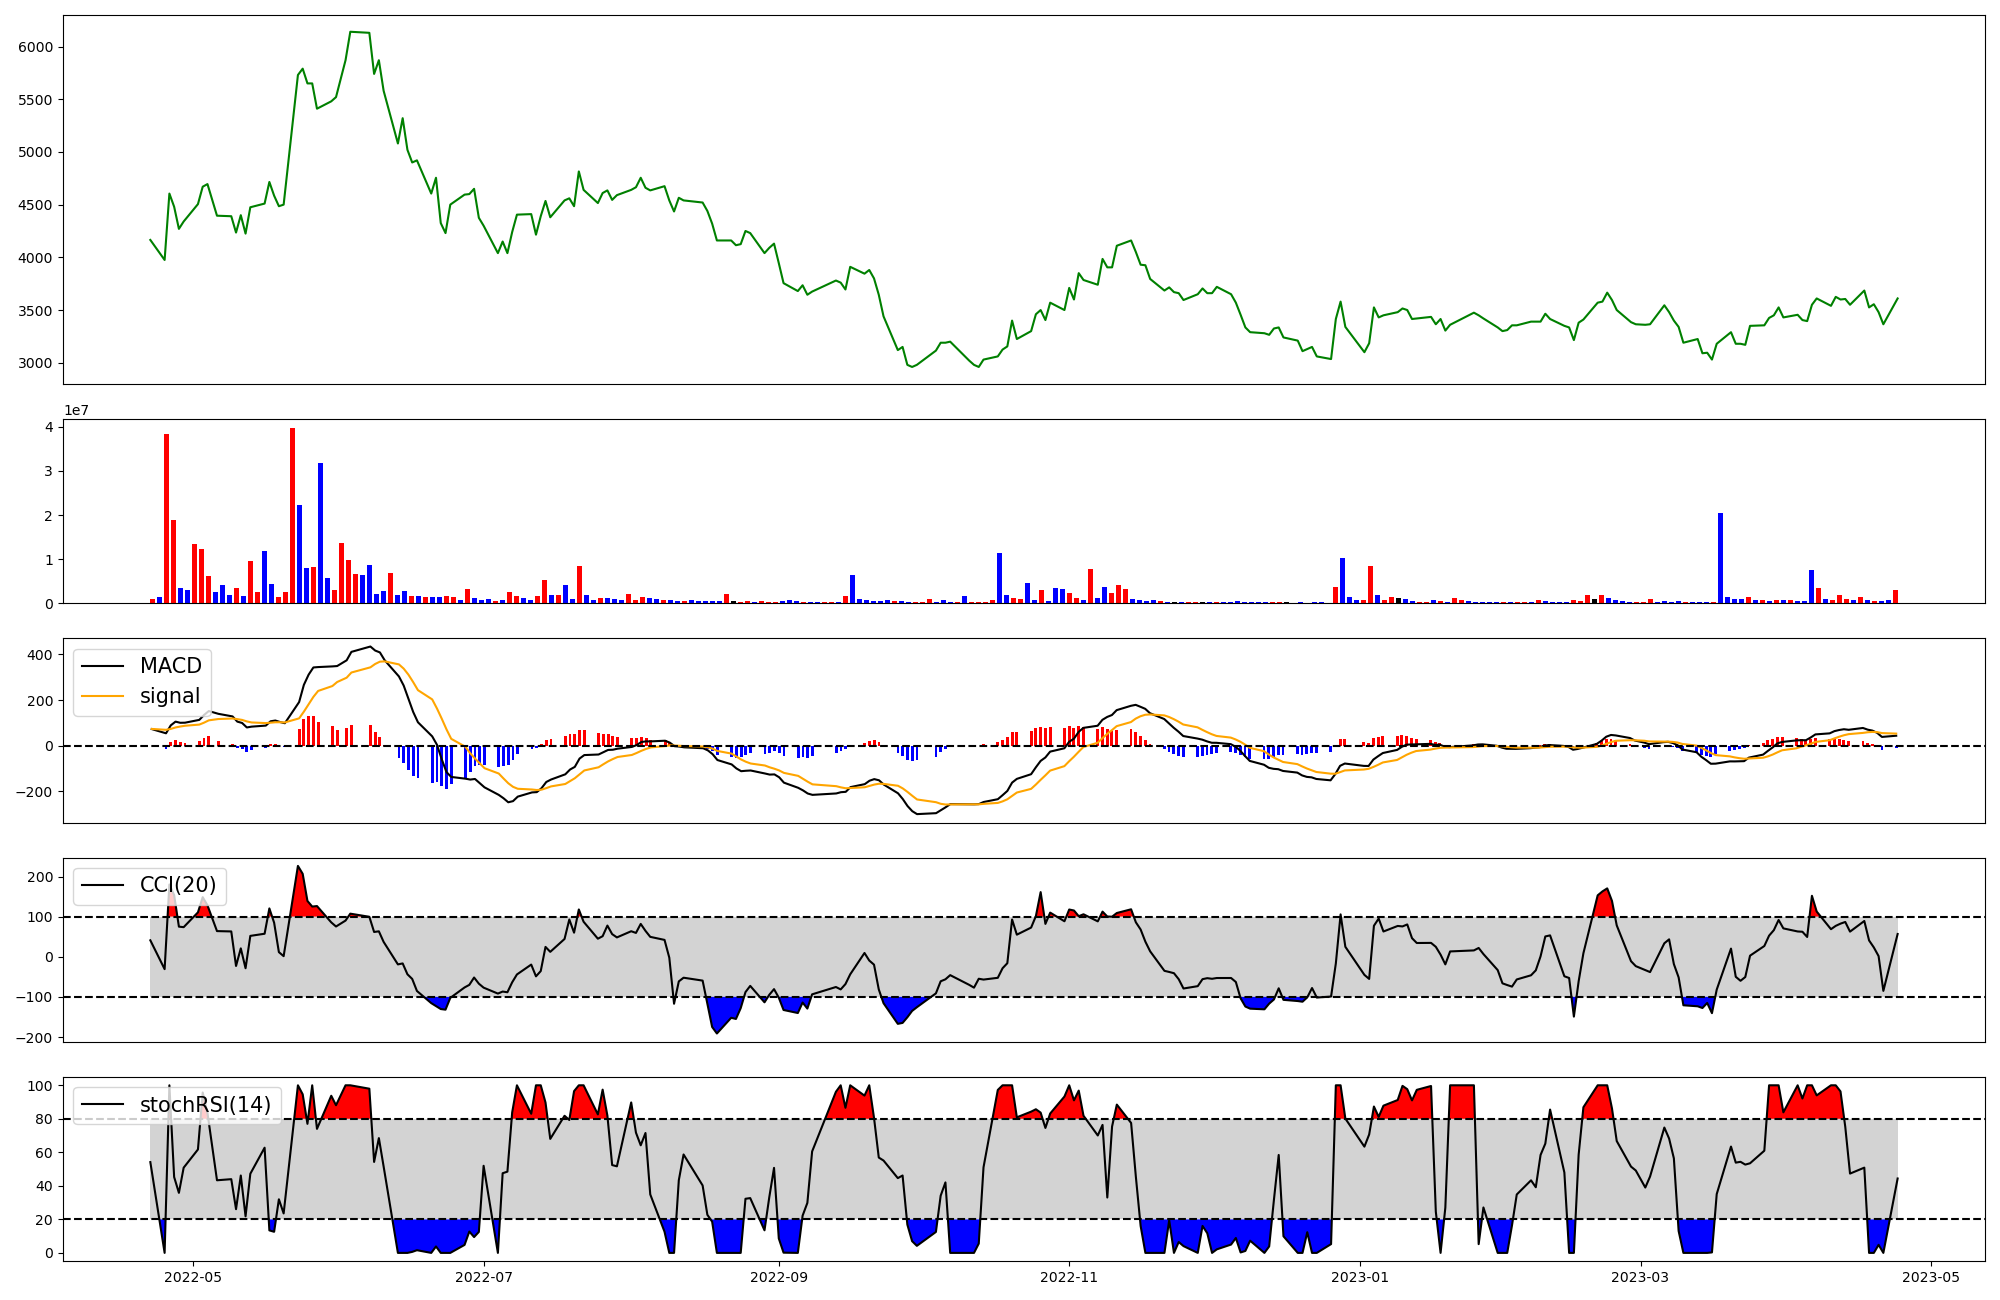Click the -200 label on CCI axis

click(34, 1037)
